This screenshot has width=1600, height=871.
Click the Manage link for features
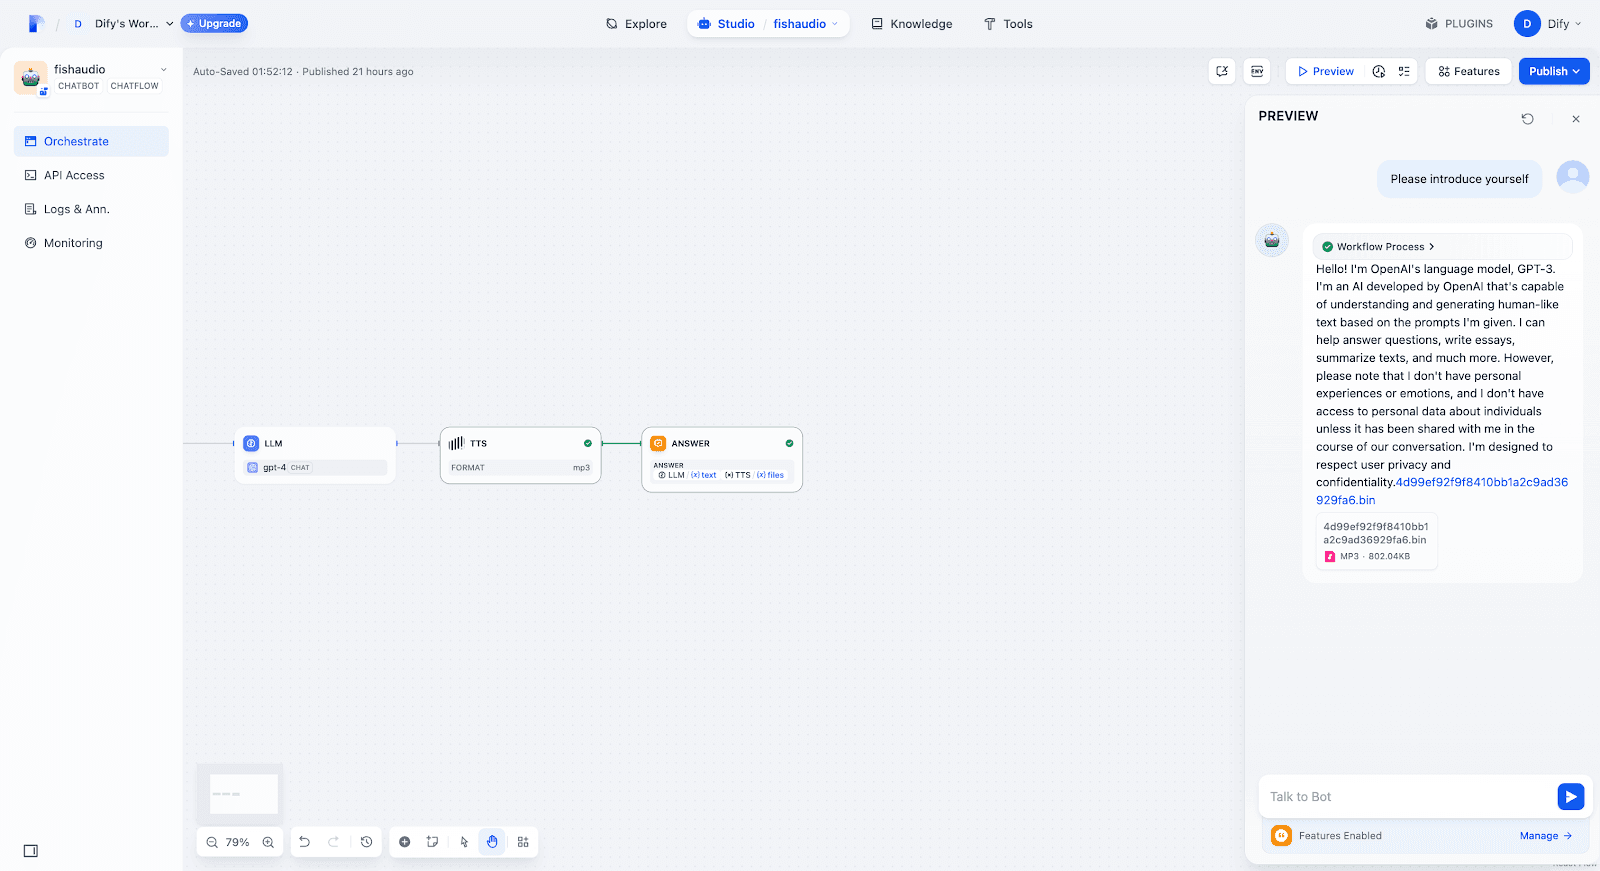pyautogui.click(x=1545, y=836)
